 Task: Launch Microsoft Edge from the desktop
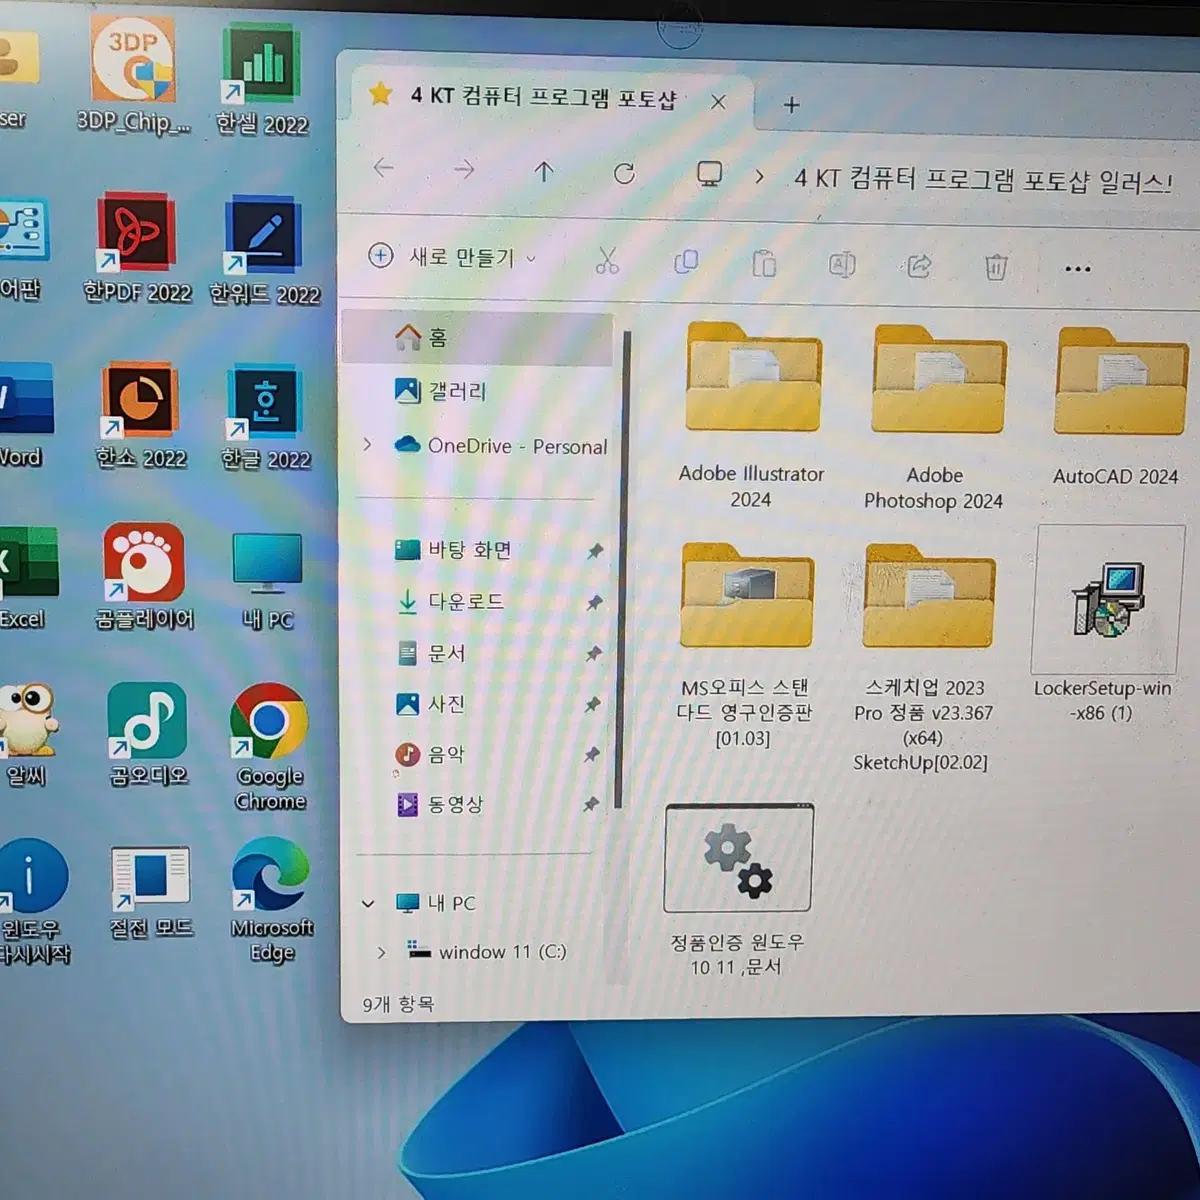271,900
